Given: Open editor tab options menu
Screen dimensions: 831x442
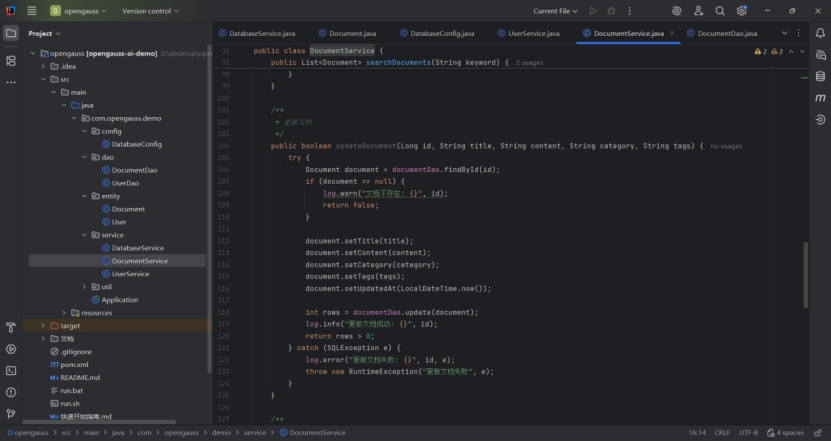Looking at the screenshot, I should pos(799,33).
